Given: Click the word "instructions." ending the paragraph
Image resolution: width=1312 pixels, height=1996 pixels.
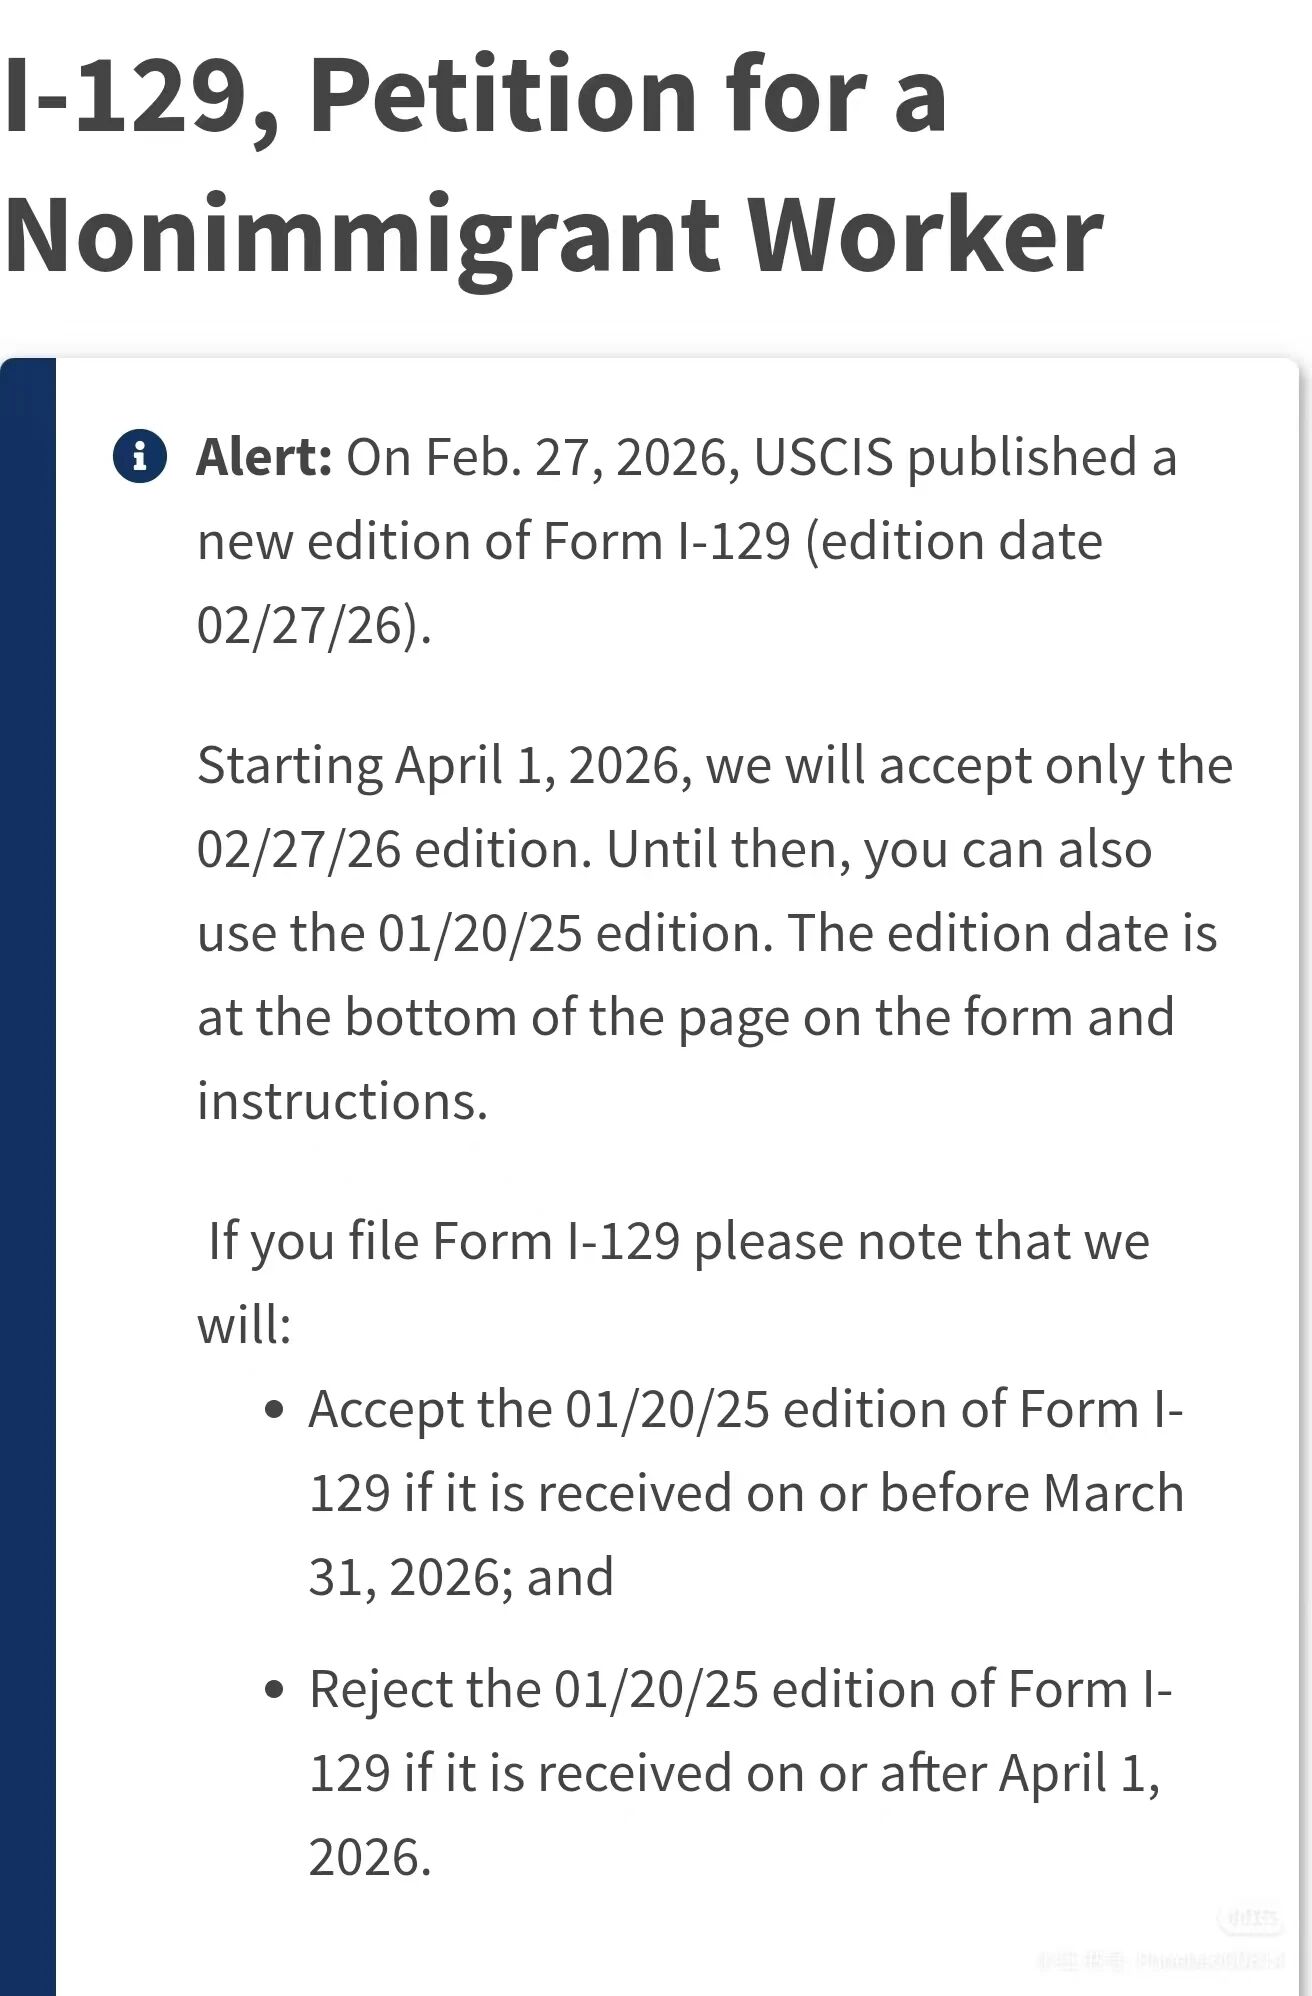Looking at the screenshot, I should [342, 1101].
